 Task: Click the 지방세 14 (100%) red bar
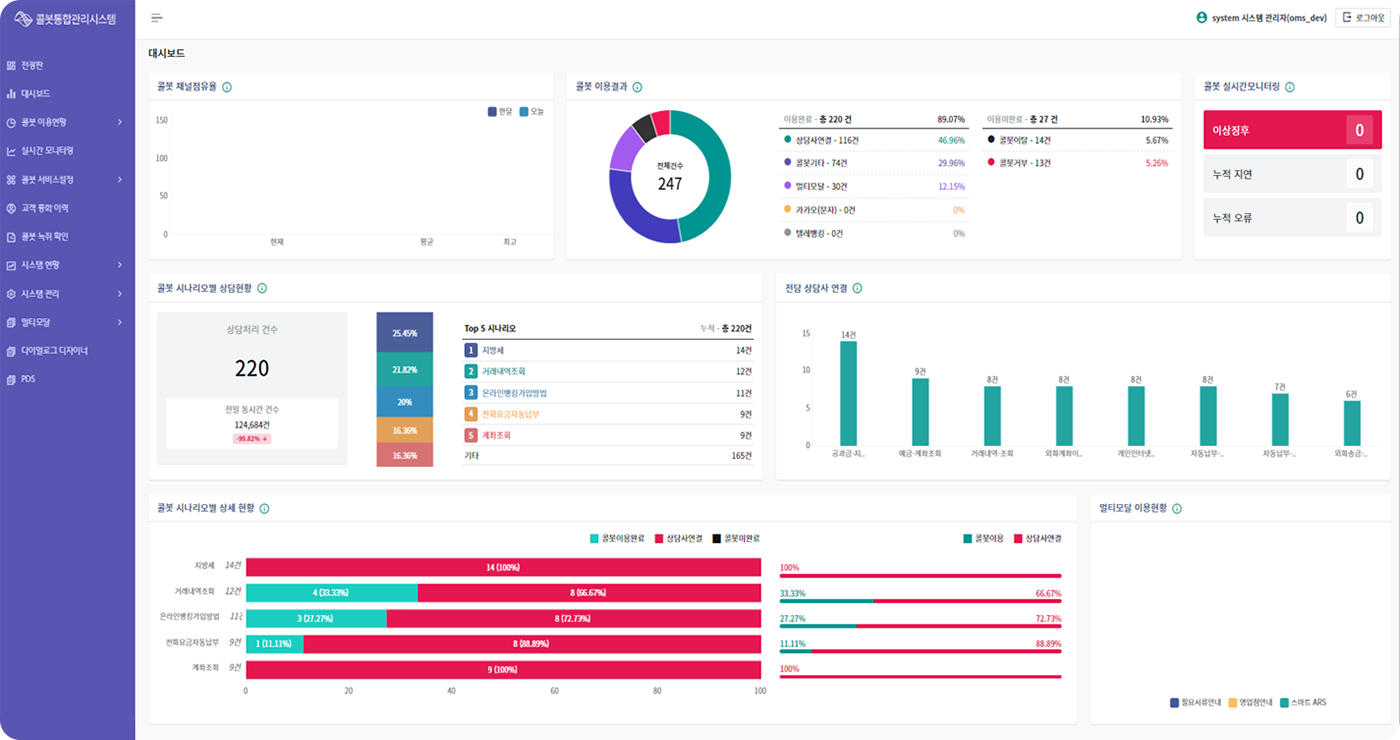tap(503, 568)
